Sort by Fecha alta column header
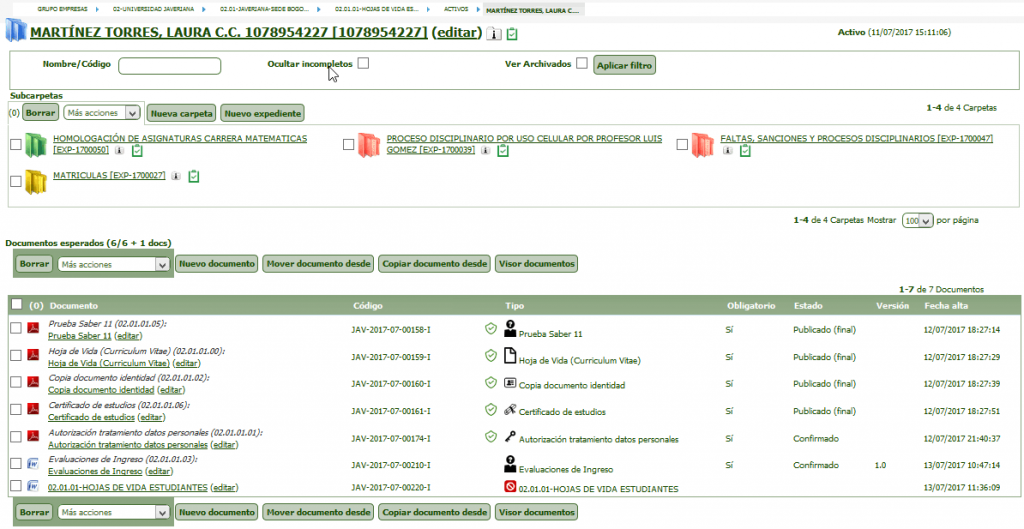 coord(946,306)
